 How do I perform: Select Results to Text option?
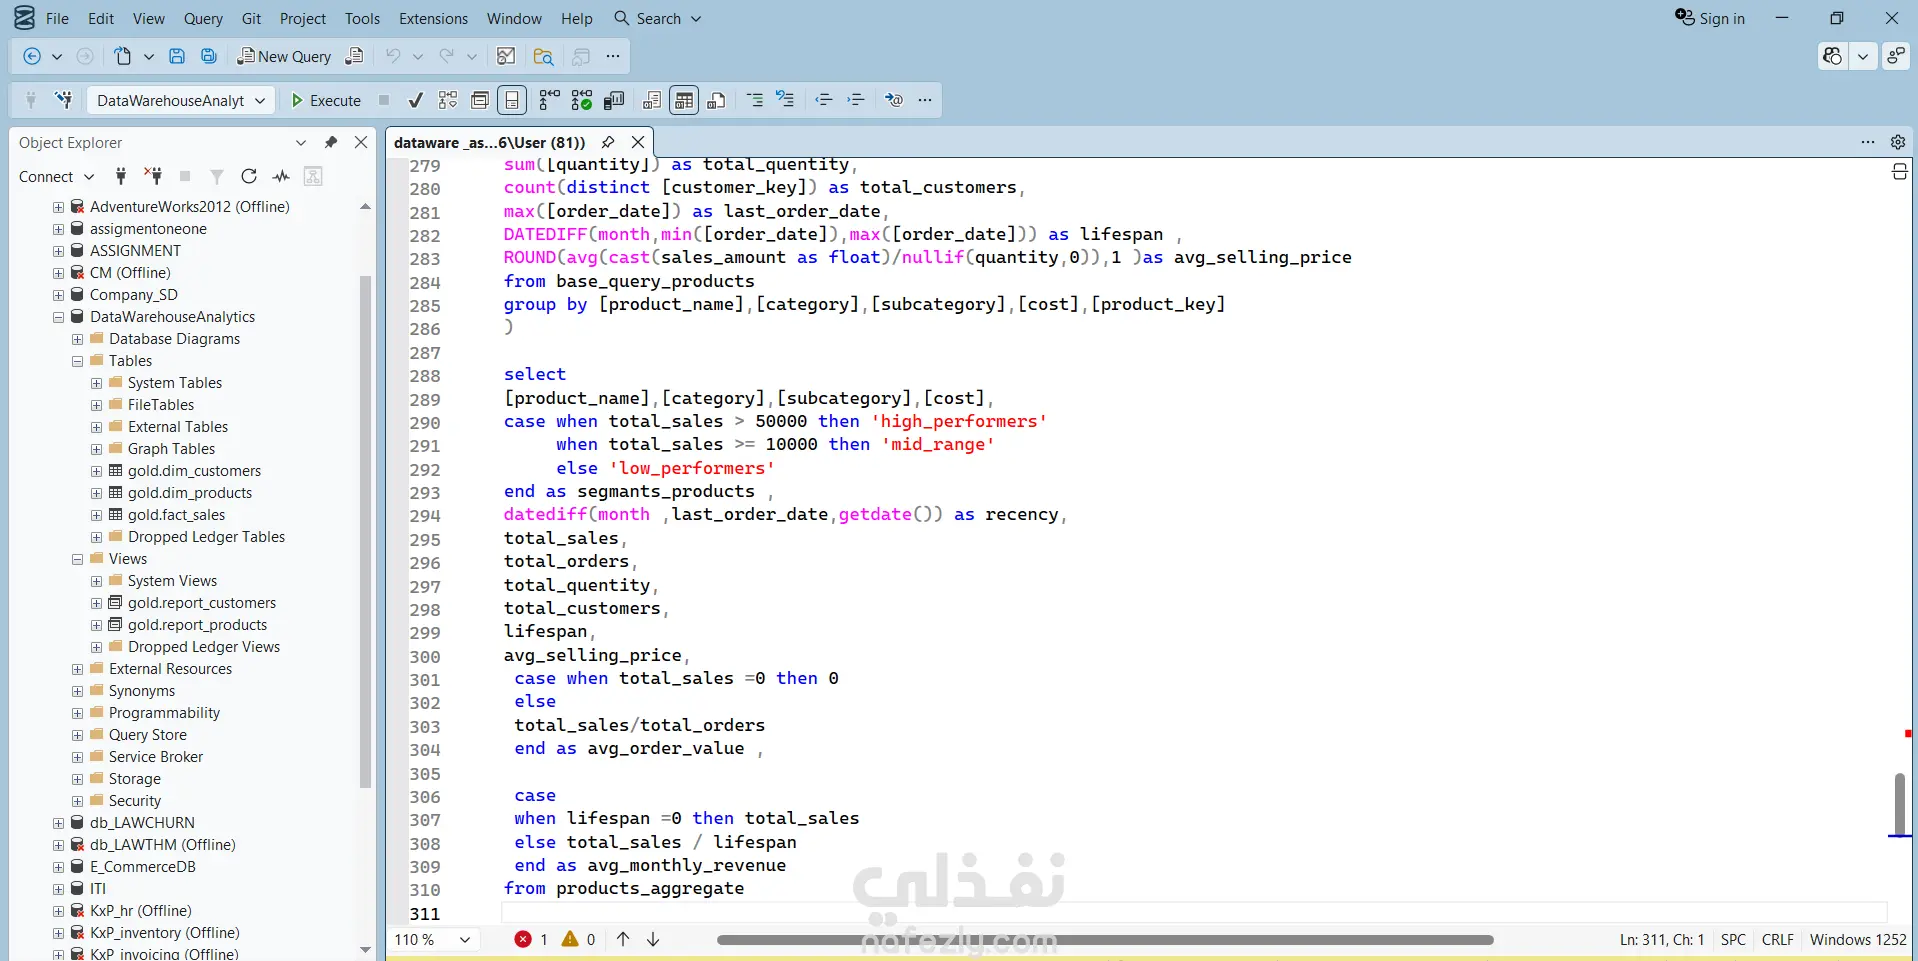point(652,100)
